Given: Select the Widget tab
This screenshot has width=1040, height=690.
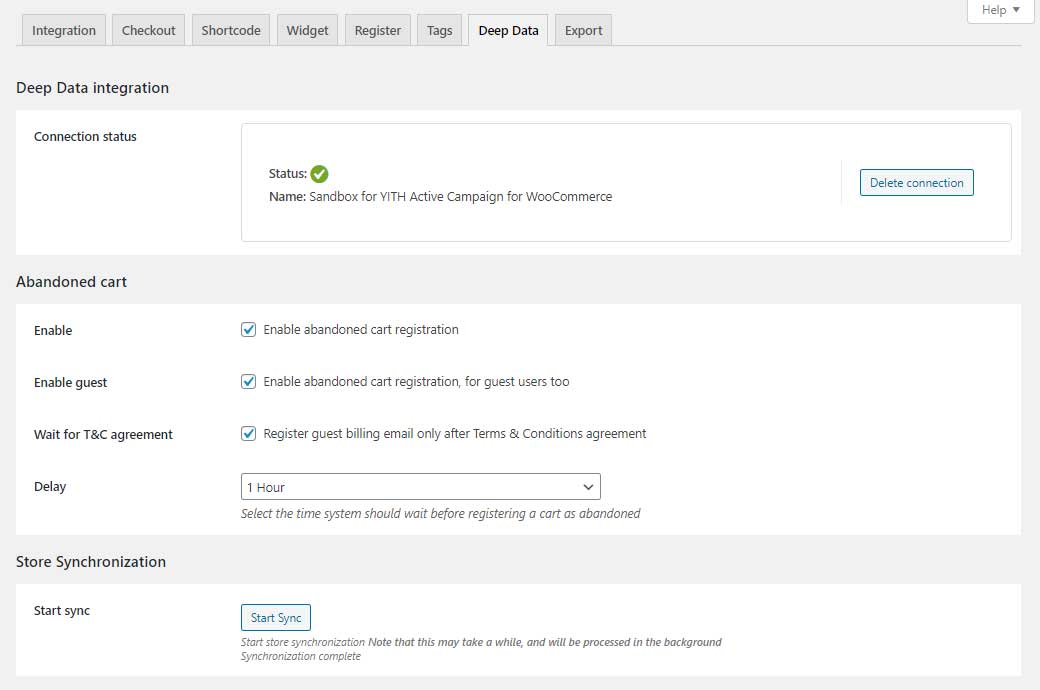Looking at the screenshot, I should tap(307, 30).
